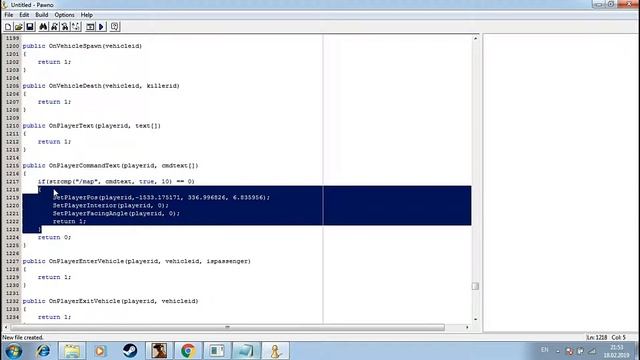Viewport: 640px width, 360px height.
Task: Open Windows Explorer folder in taskbar
Action: [x=72, y=351]
